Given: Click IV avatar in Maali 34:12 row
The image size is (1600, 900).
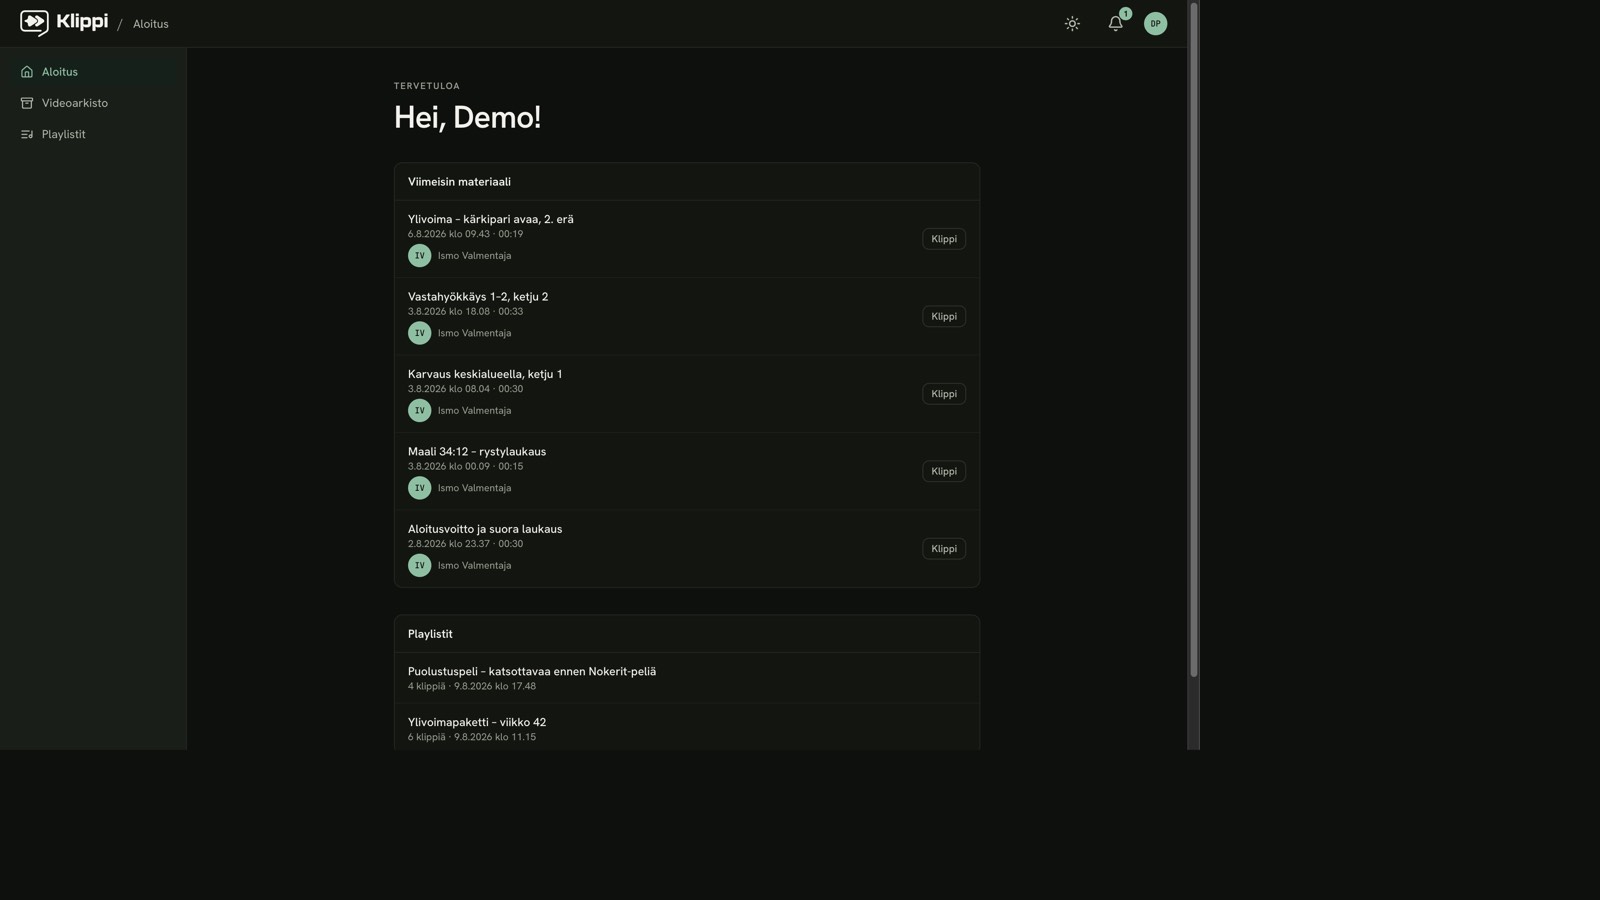Looking at the screenshot, I should [419, 488].
